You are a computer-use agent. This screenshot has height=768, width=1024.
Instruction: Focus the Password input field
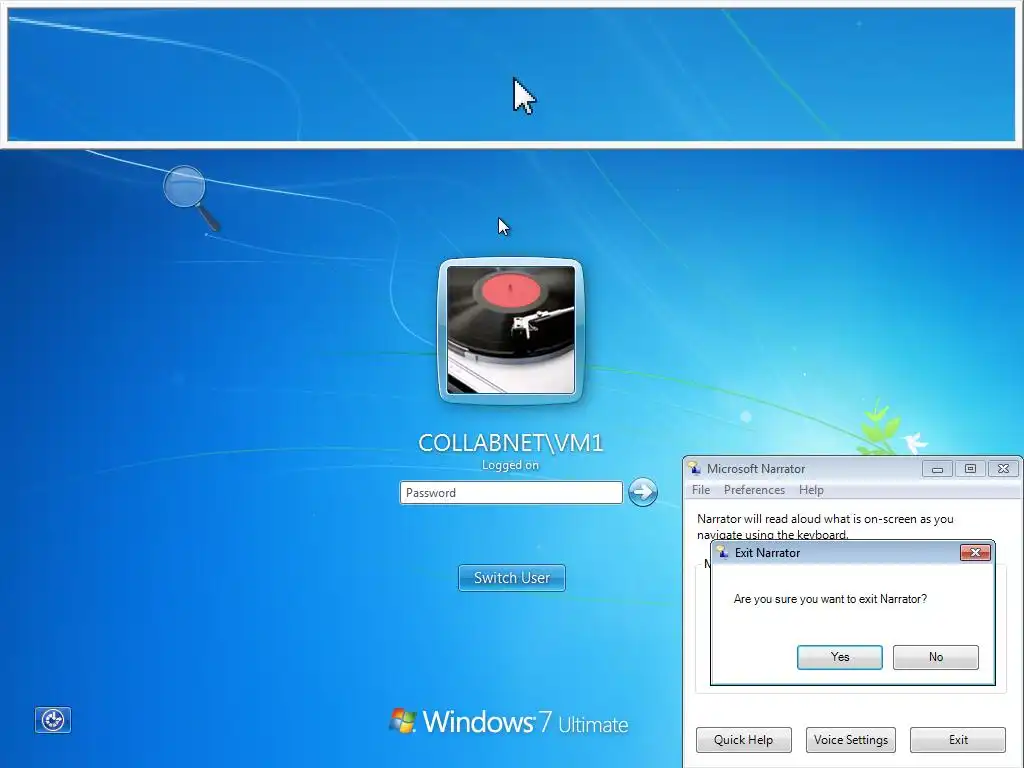(511, 492)
